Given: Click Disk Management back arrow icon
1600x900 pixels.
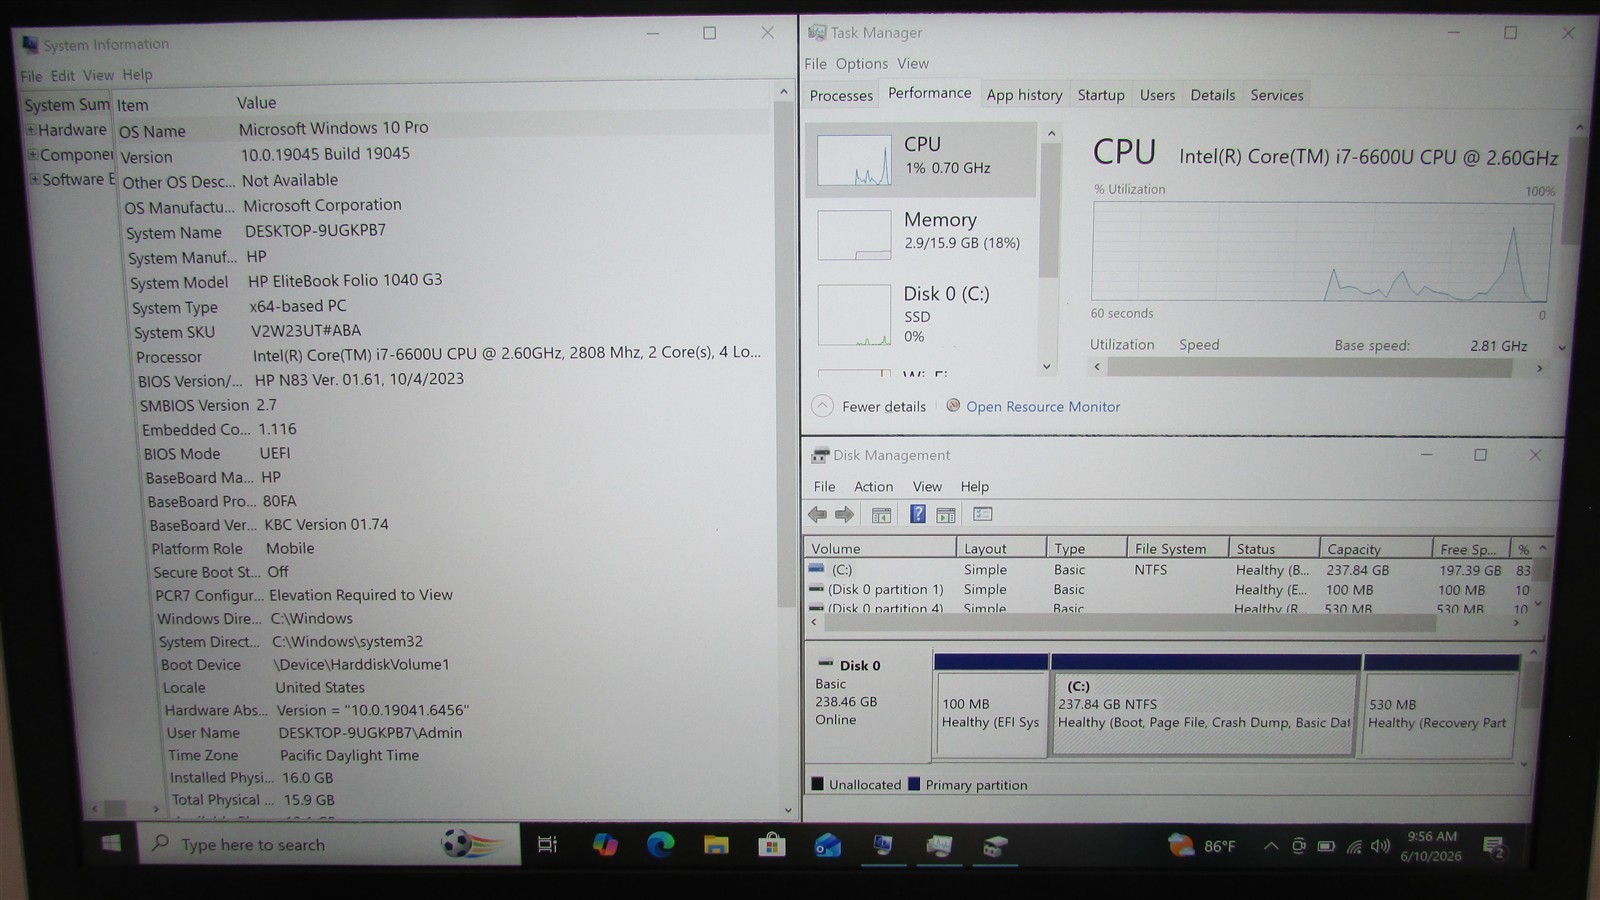Looking at the screenshot, I should coord(817,514).
